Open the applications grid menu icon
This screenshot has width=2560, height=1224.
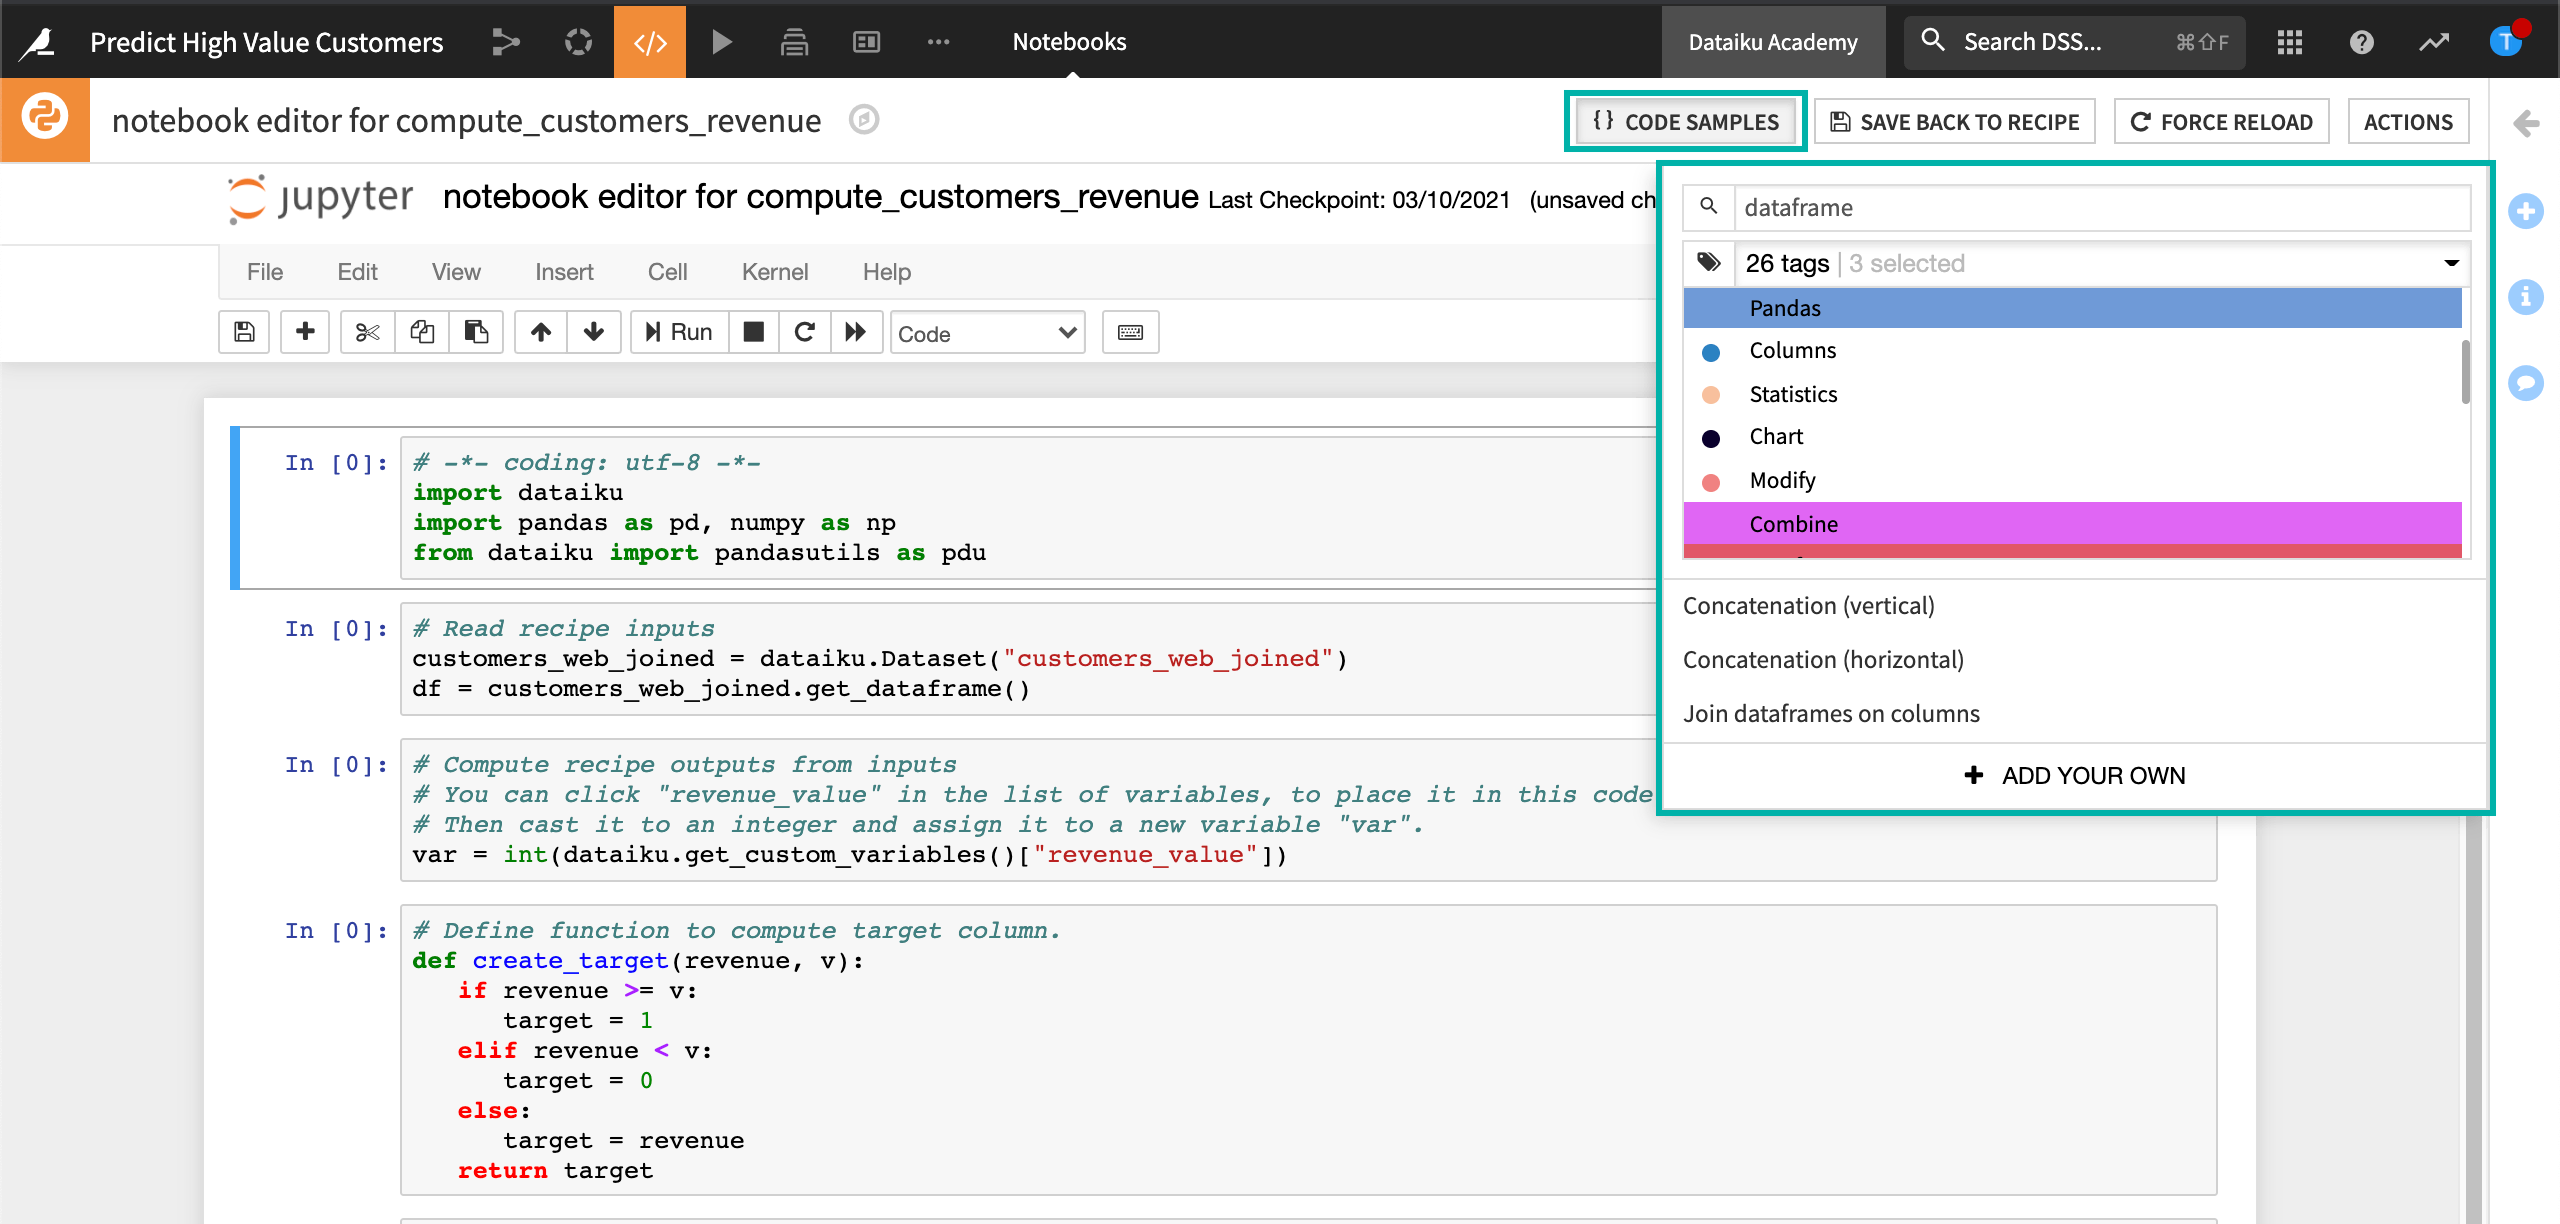(2290, 42)
